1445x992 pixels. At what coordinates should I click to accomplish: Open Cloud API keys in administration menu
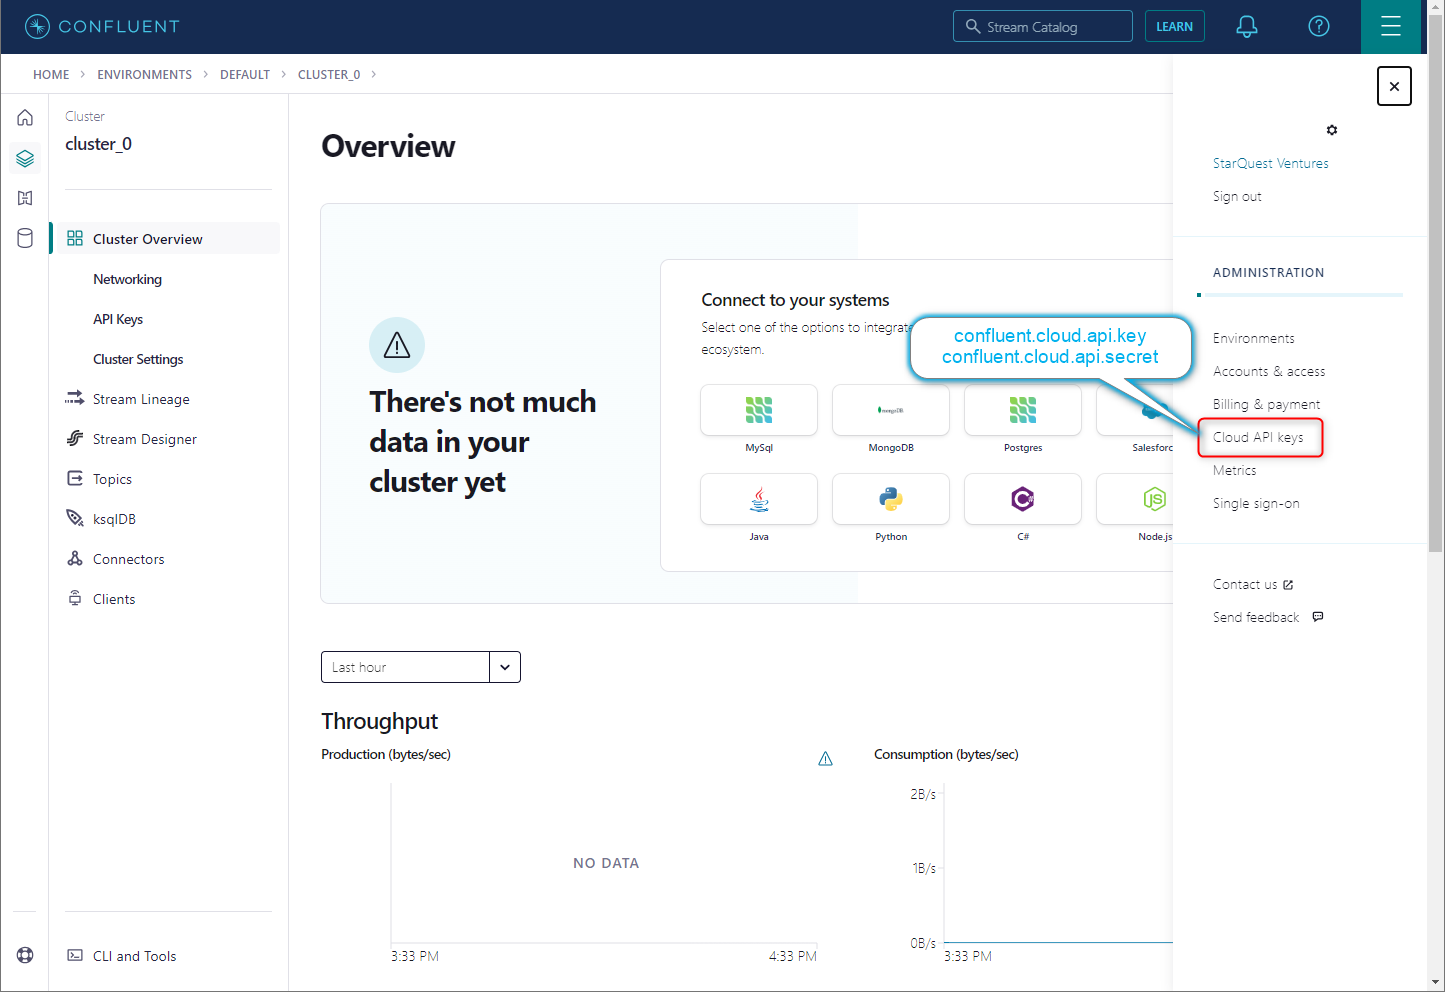click(1258, 437)
